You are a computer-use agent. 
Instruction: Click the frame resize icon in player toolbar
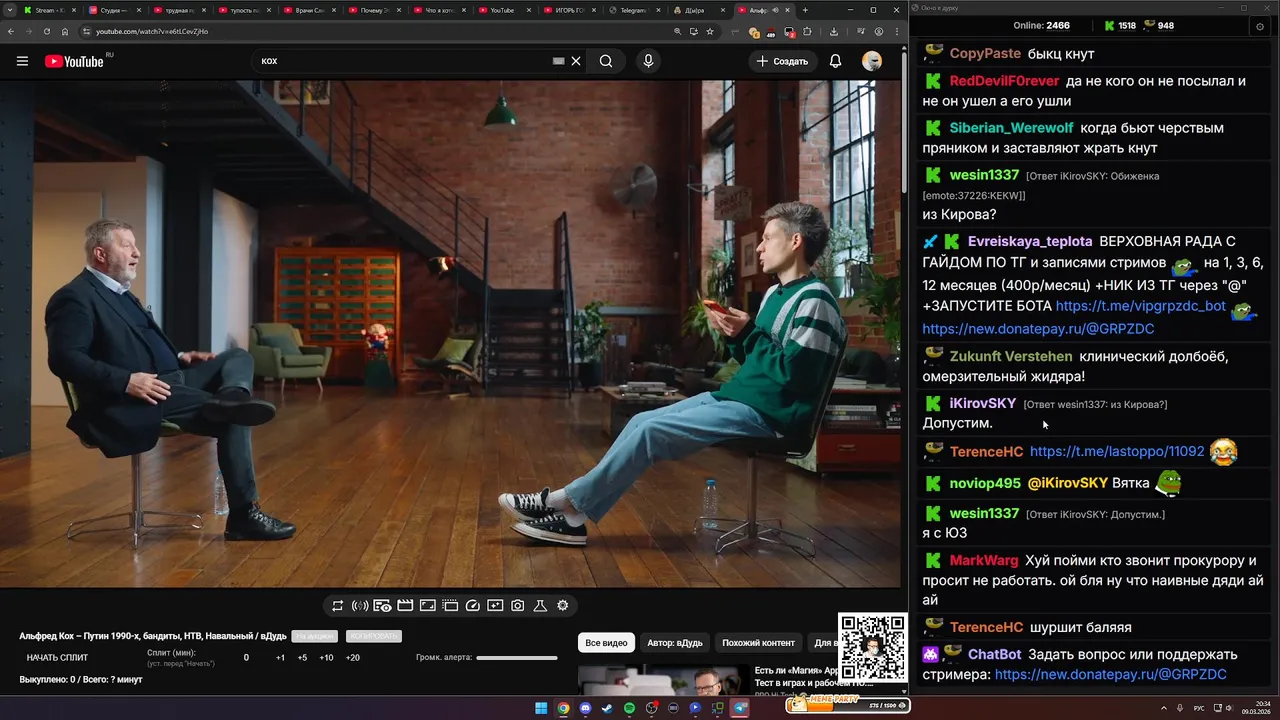(x=427, y=606)
